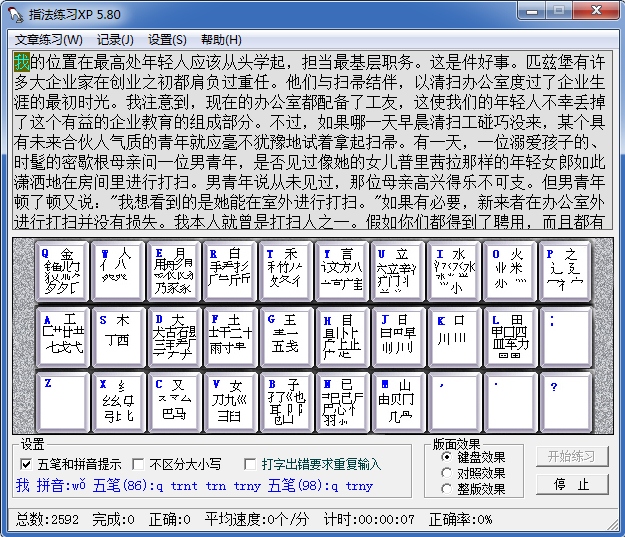Uncheck 五笔和拼音提示 checkbox
Screen dimensions: 625x537
pyautogui.click(x=26, y=464)
